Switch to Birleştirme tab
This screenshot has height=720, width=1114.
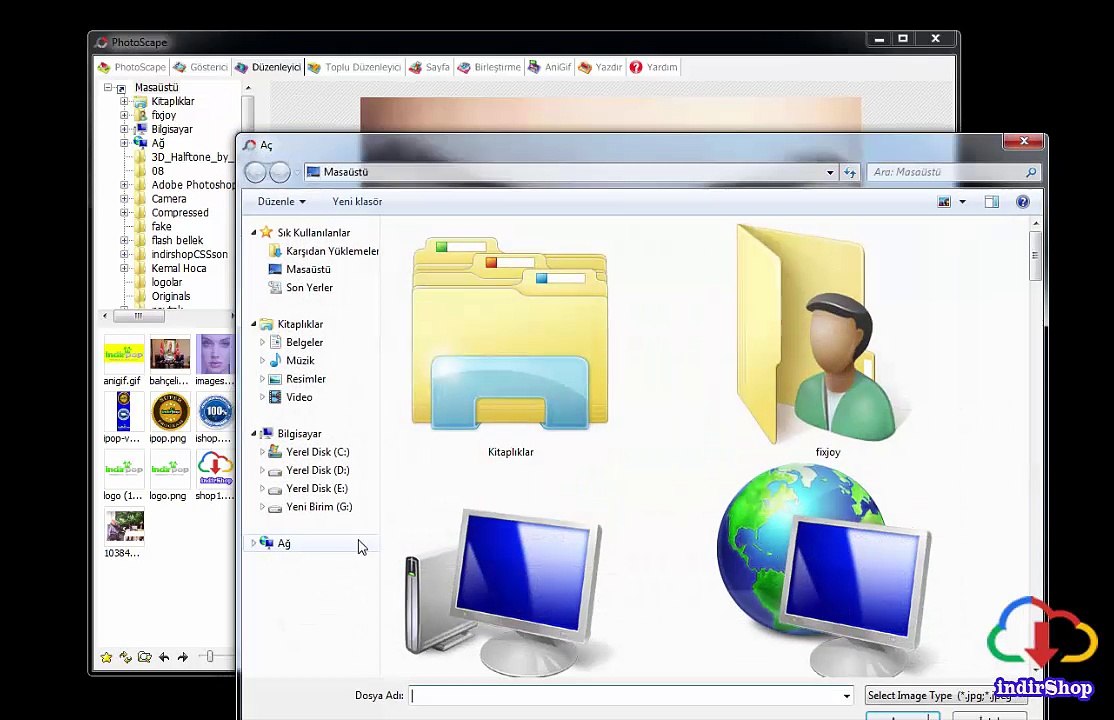(490, 68)
